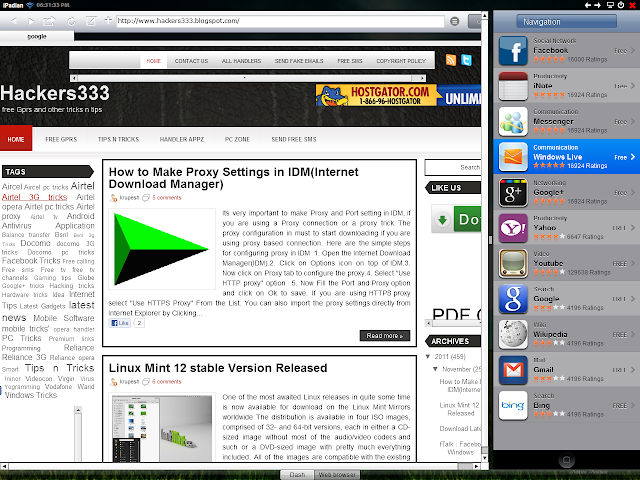Viewport: 640px width, 480px height.
Task: Open the Youtube app icon
Action: (513, 264)
